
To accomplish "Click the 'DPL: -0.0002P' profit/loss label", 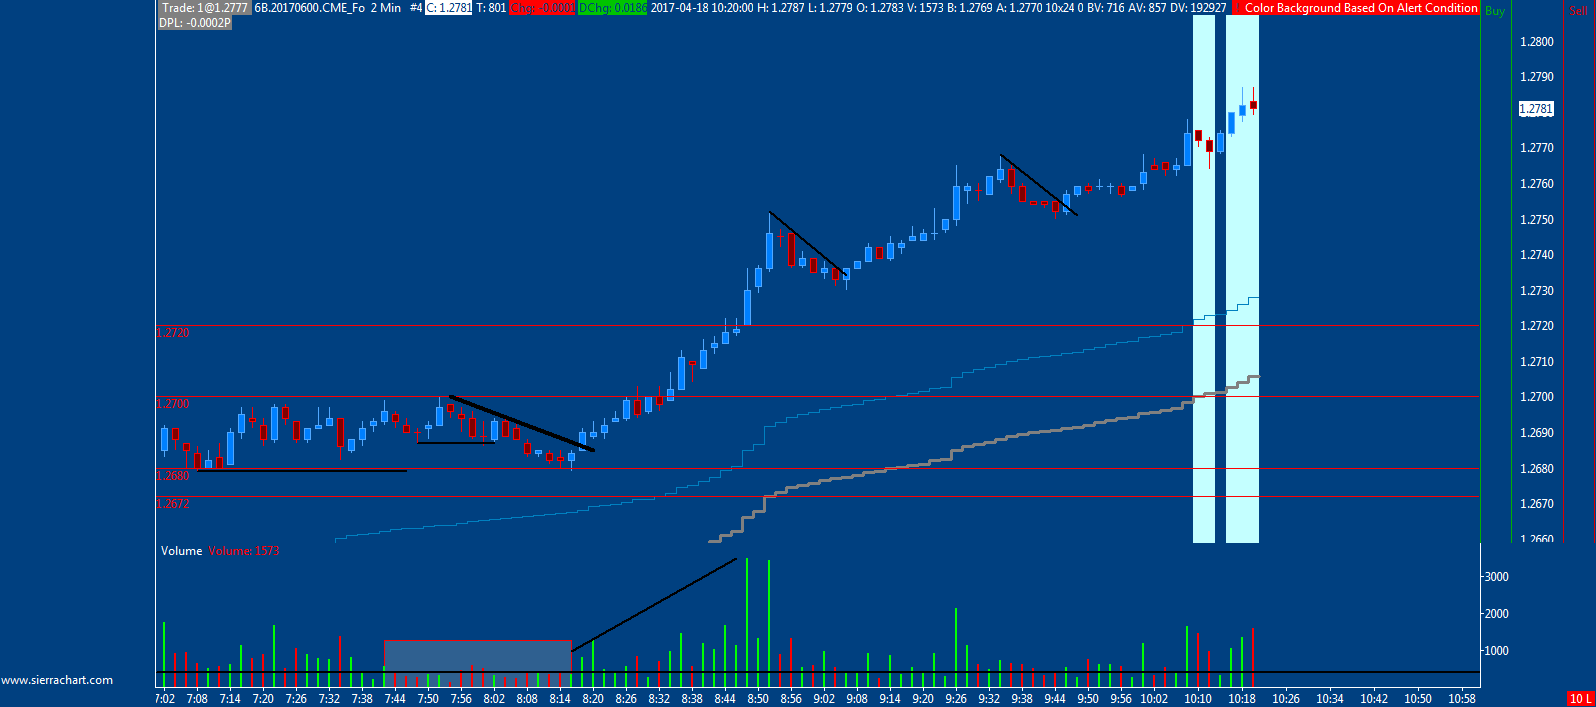I will pyautogui.click(x=195, y=22).
